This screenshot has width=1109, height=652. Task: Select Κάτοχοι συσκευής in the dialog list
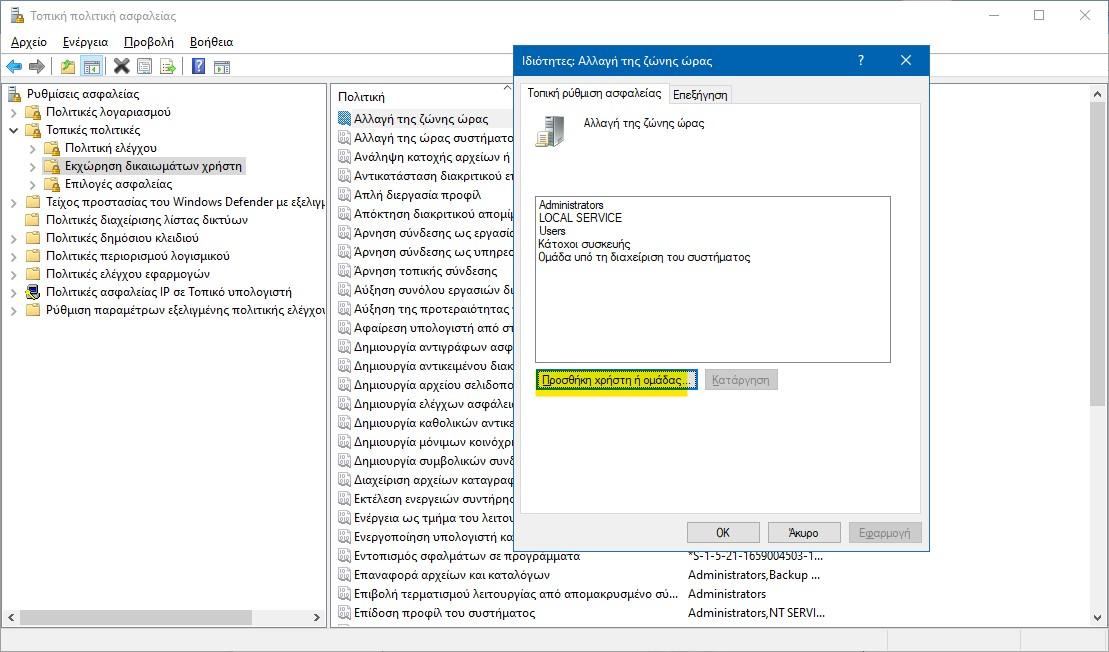tap(585, 244)
